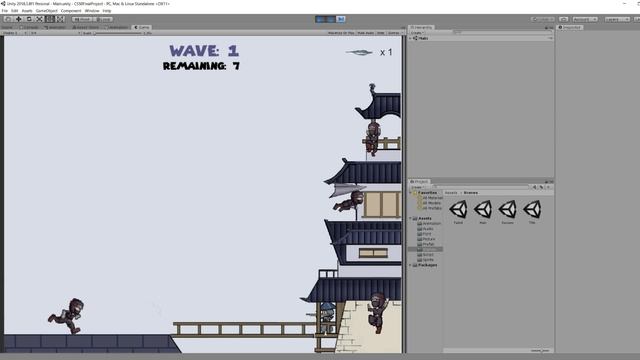Select the Hand tool in toolbar
Viewport: 640px width, 360px height.
point(8,19)
